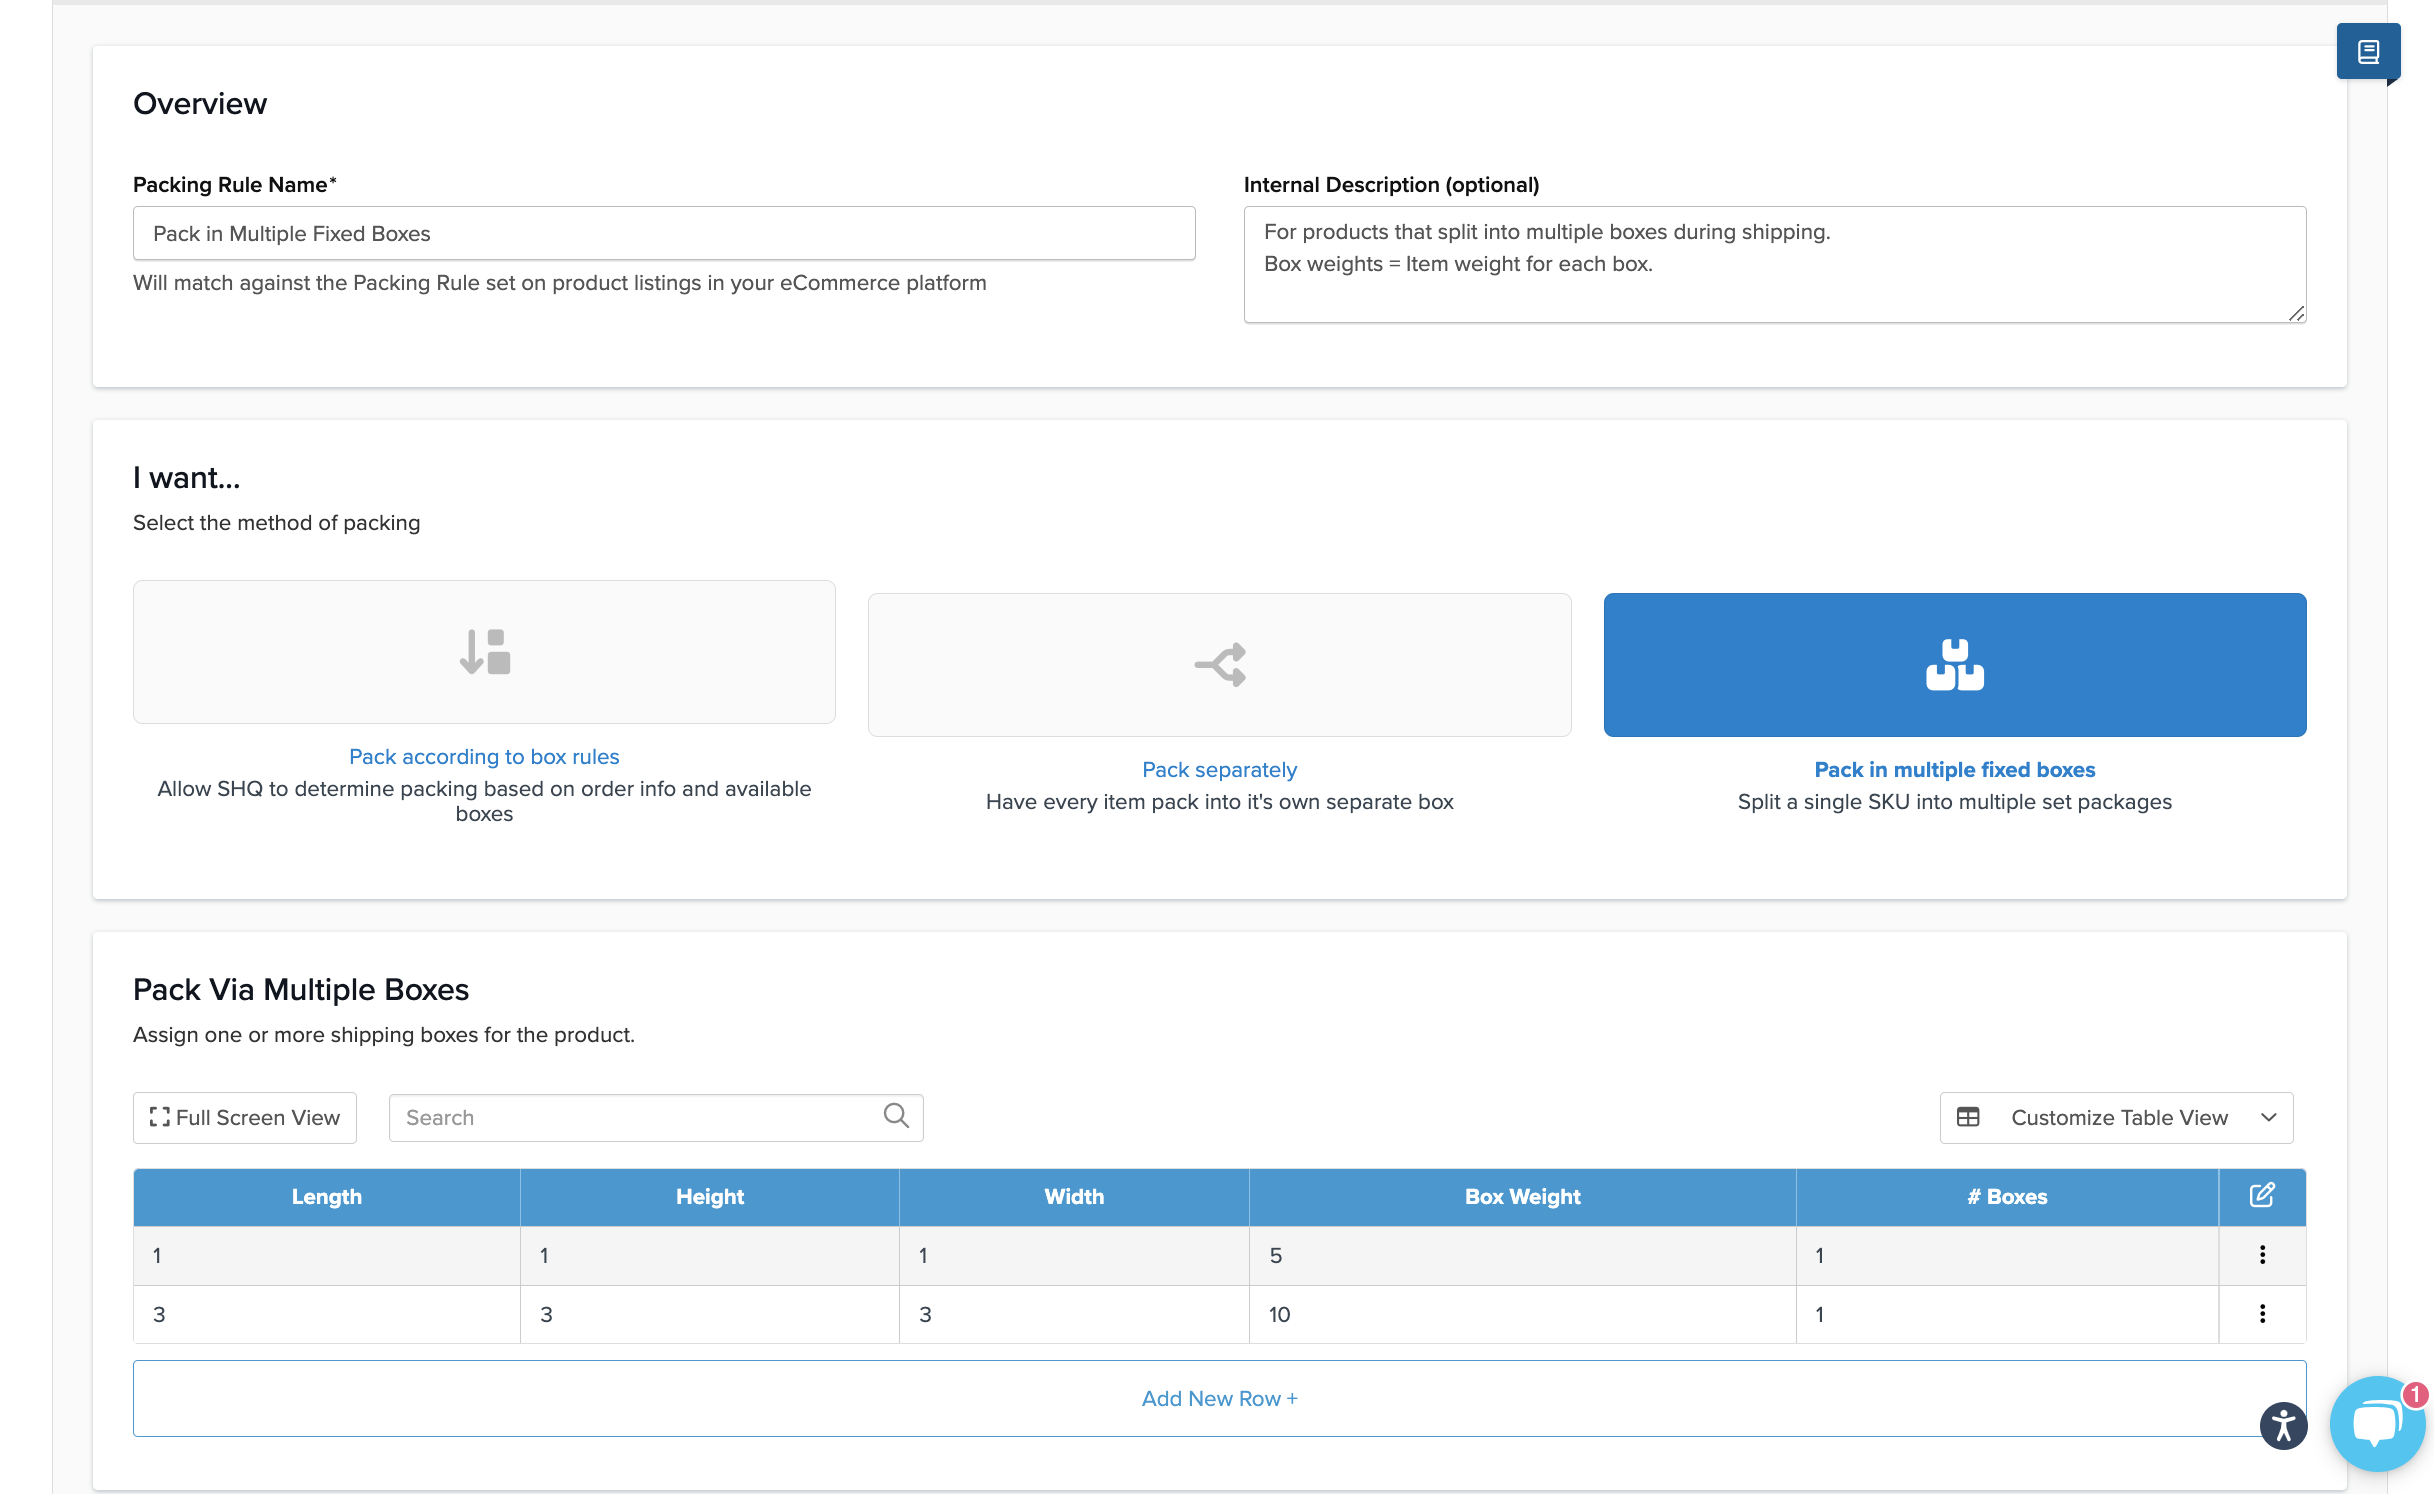Sort by the Box Weight column header
This screenshot has height=1494, width=2434.
(x=1522, y=1197)
